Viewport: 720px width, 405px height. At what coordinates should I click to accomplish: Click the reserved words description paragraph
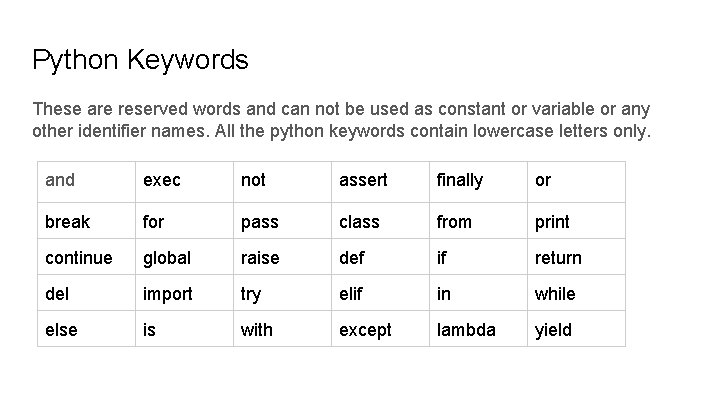point(342,120)
